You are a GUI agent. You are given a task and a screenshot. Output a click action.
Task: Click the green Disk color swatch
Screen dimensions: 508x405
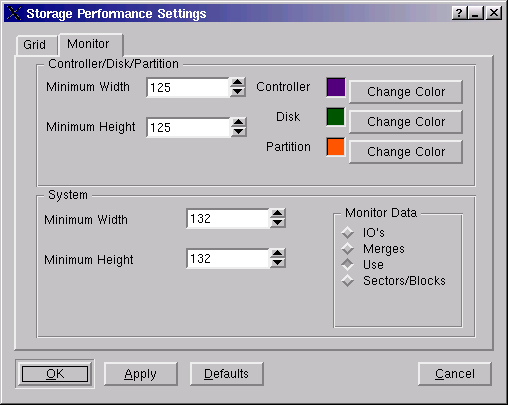pos(336,117)
